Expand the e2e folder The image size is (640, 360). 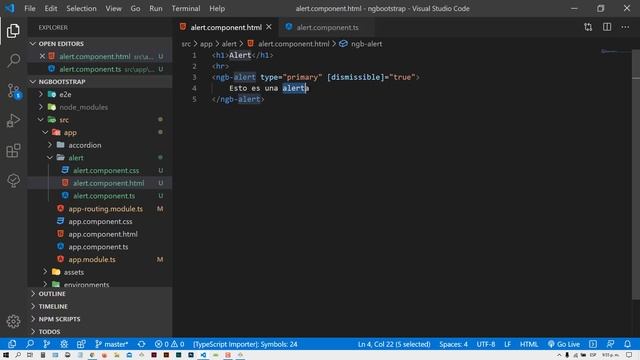tap(100, 94)
